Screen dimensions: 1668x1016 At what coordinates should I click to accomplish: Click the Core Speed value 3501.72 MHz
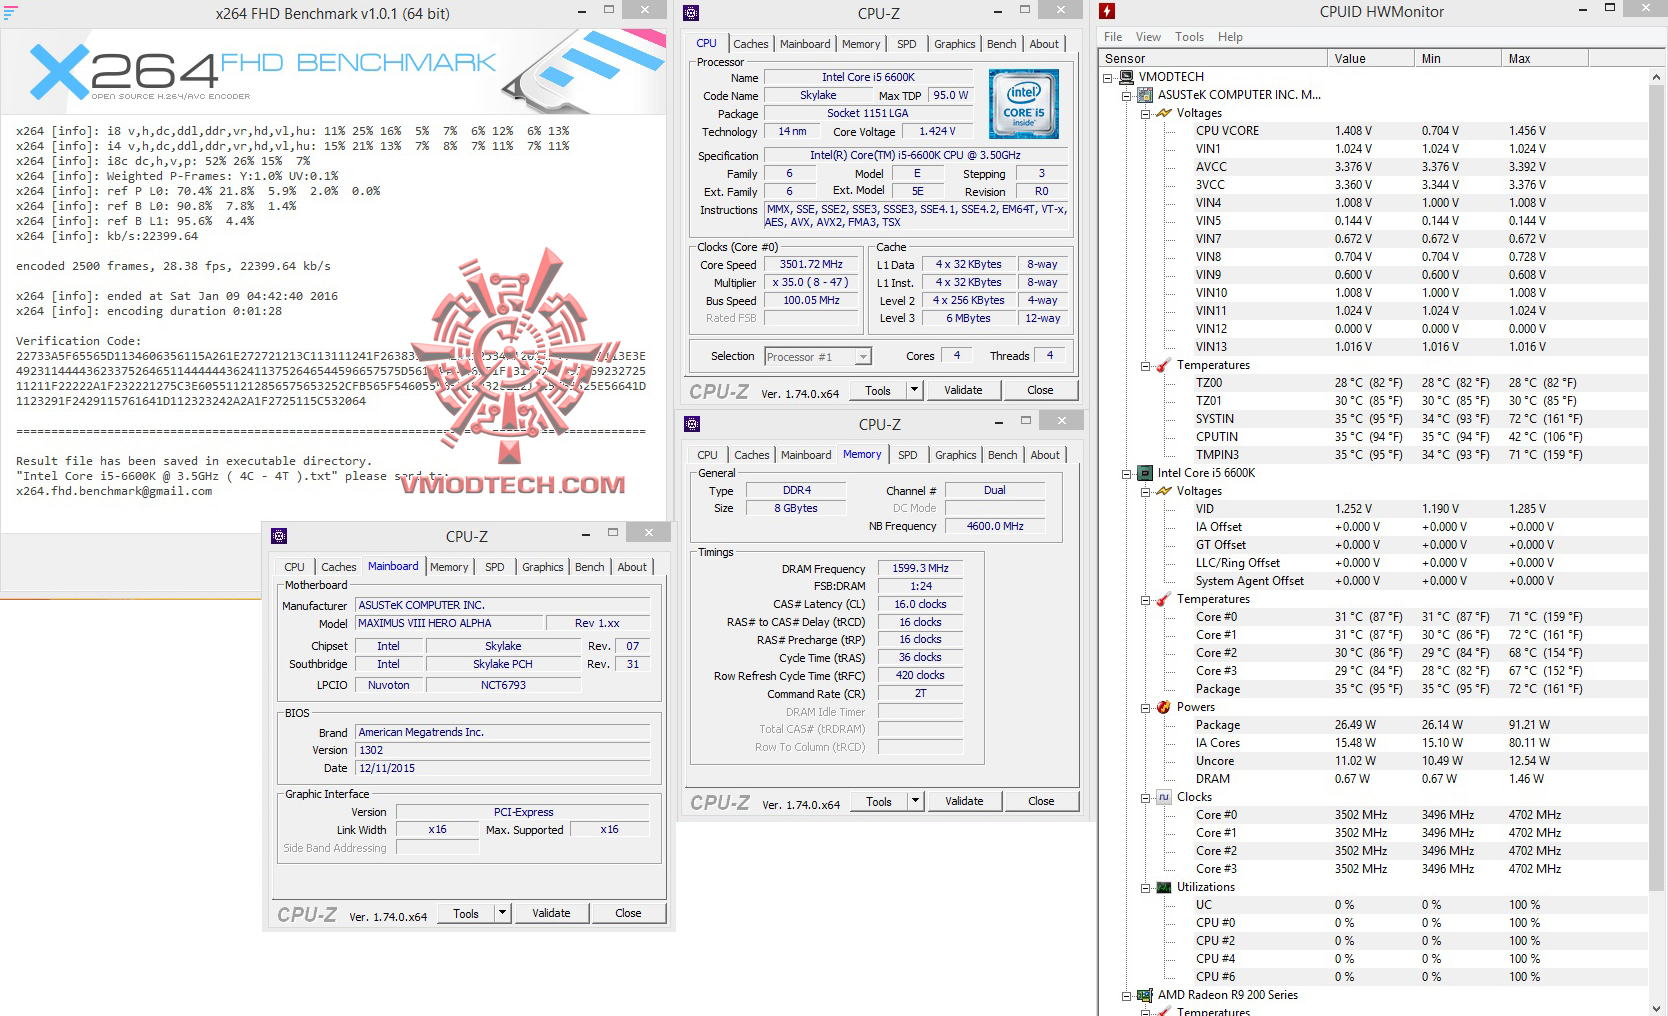pos(811,265)
